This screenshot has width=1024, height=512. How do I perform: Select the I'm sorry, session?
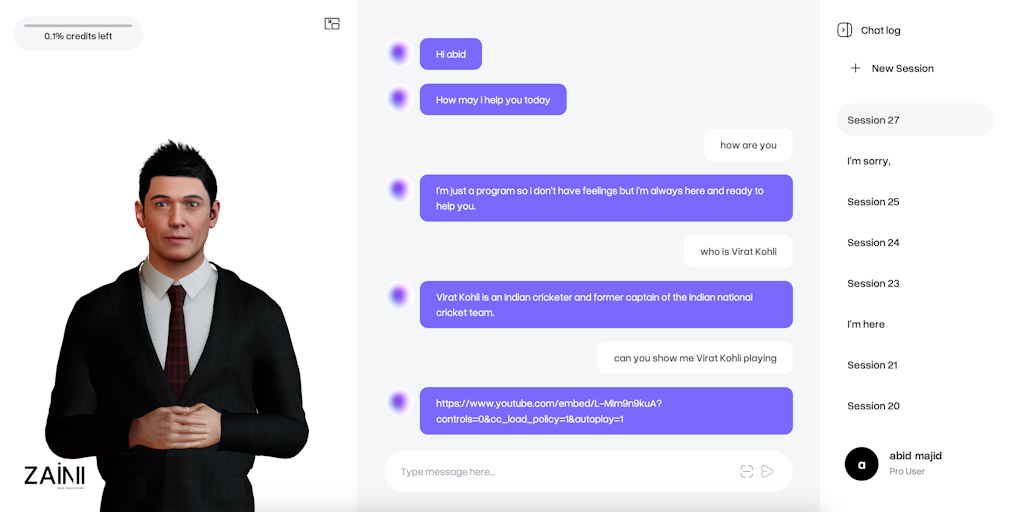pos(914,161)
